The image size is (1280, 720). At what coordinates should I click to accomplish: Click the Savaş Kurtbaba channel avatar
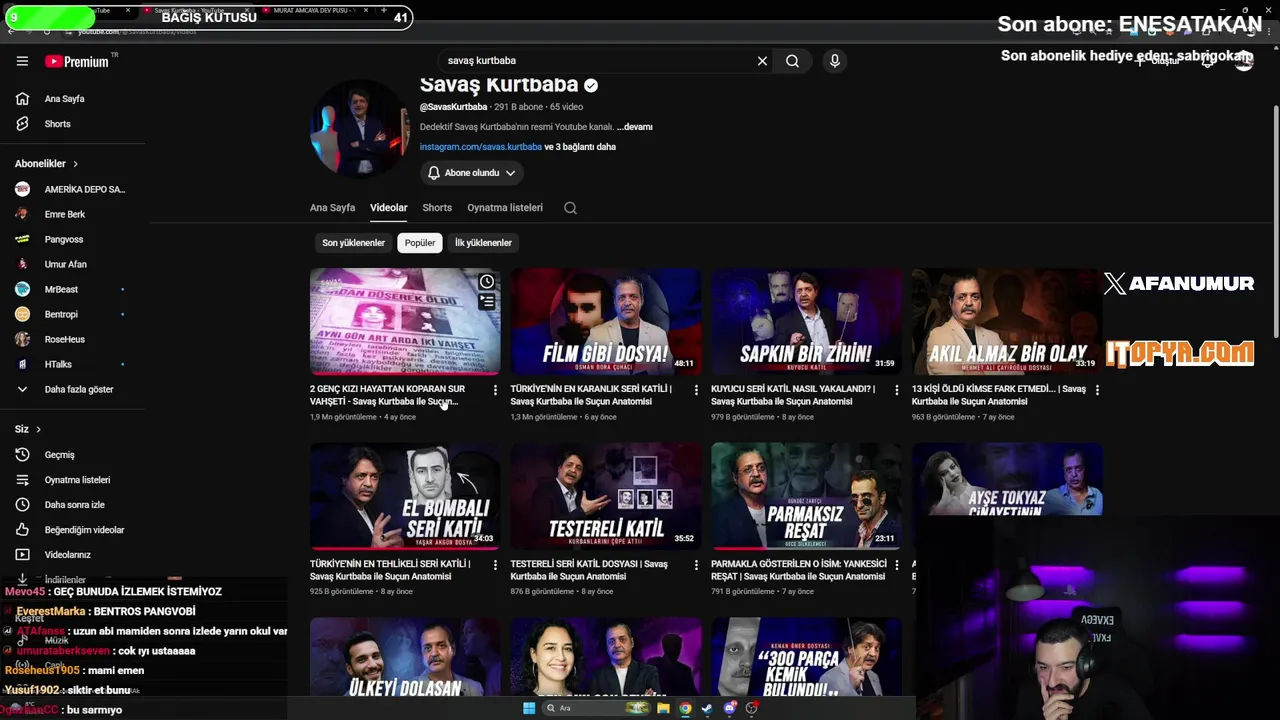click(360, 128)
